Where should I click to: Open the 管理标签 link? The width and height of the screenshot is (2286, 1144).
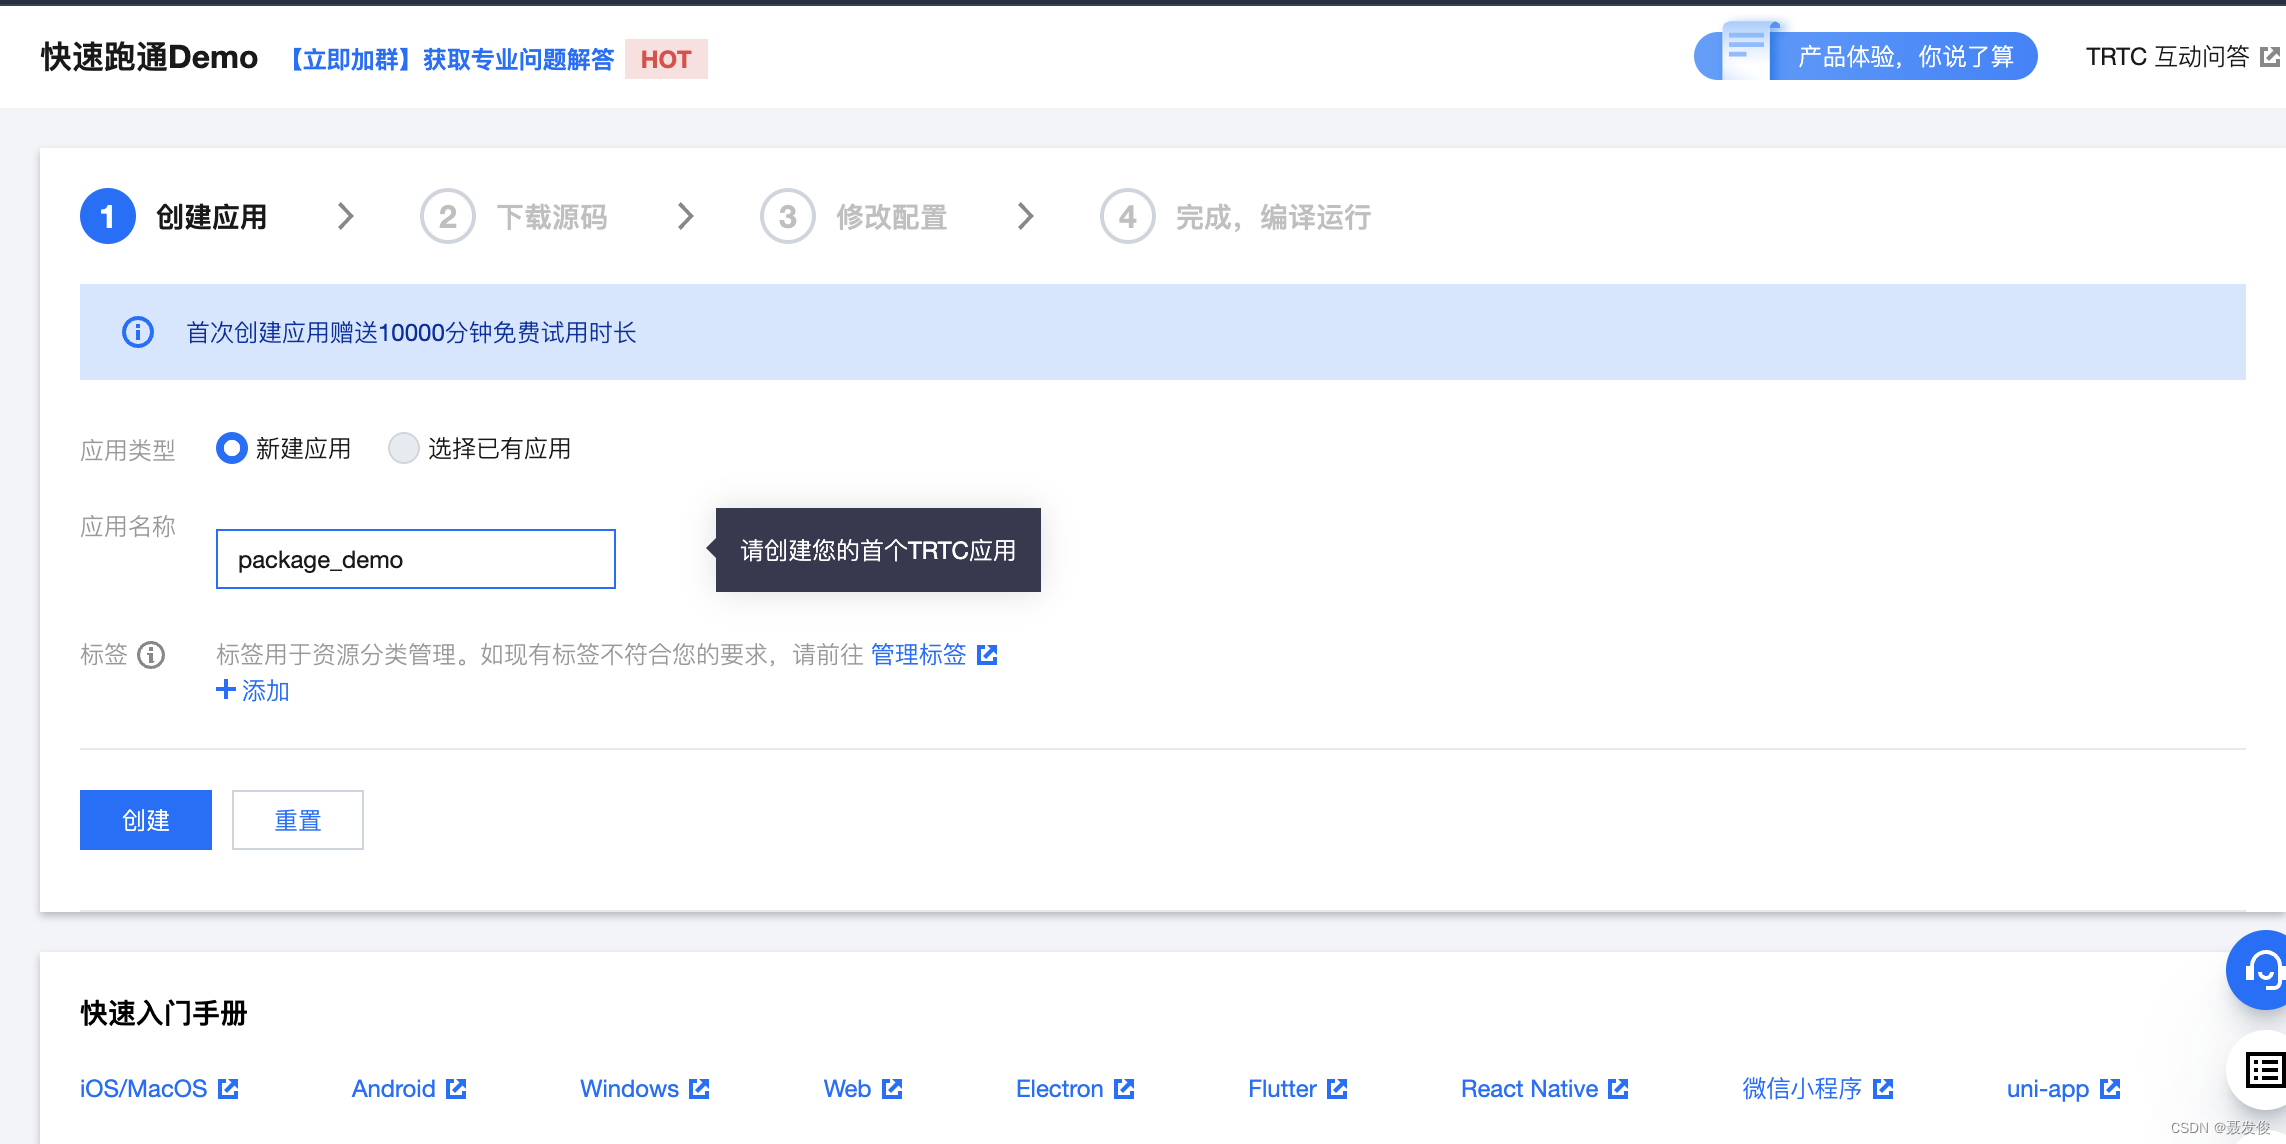point(918,655)
